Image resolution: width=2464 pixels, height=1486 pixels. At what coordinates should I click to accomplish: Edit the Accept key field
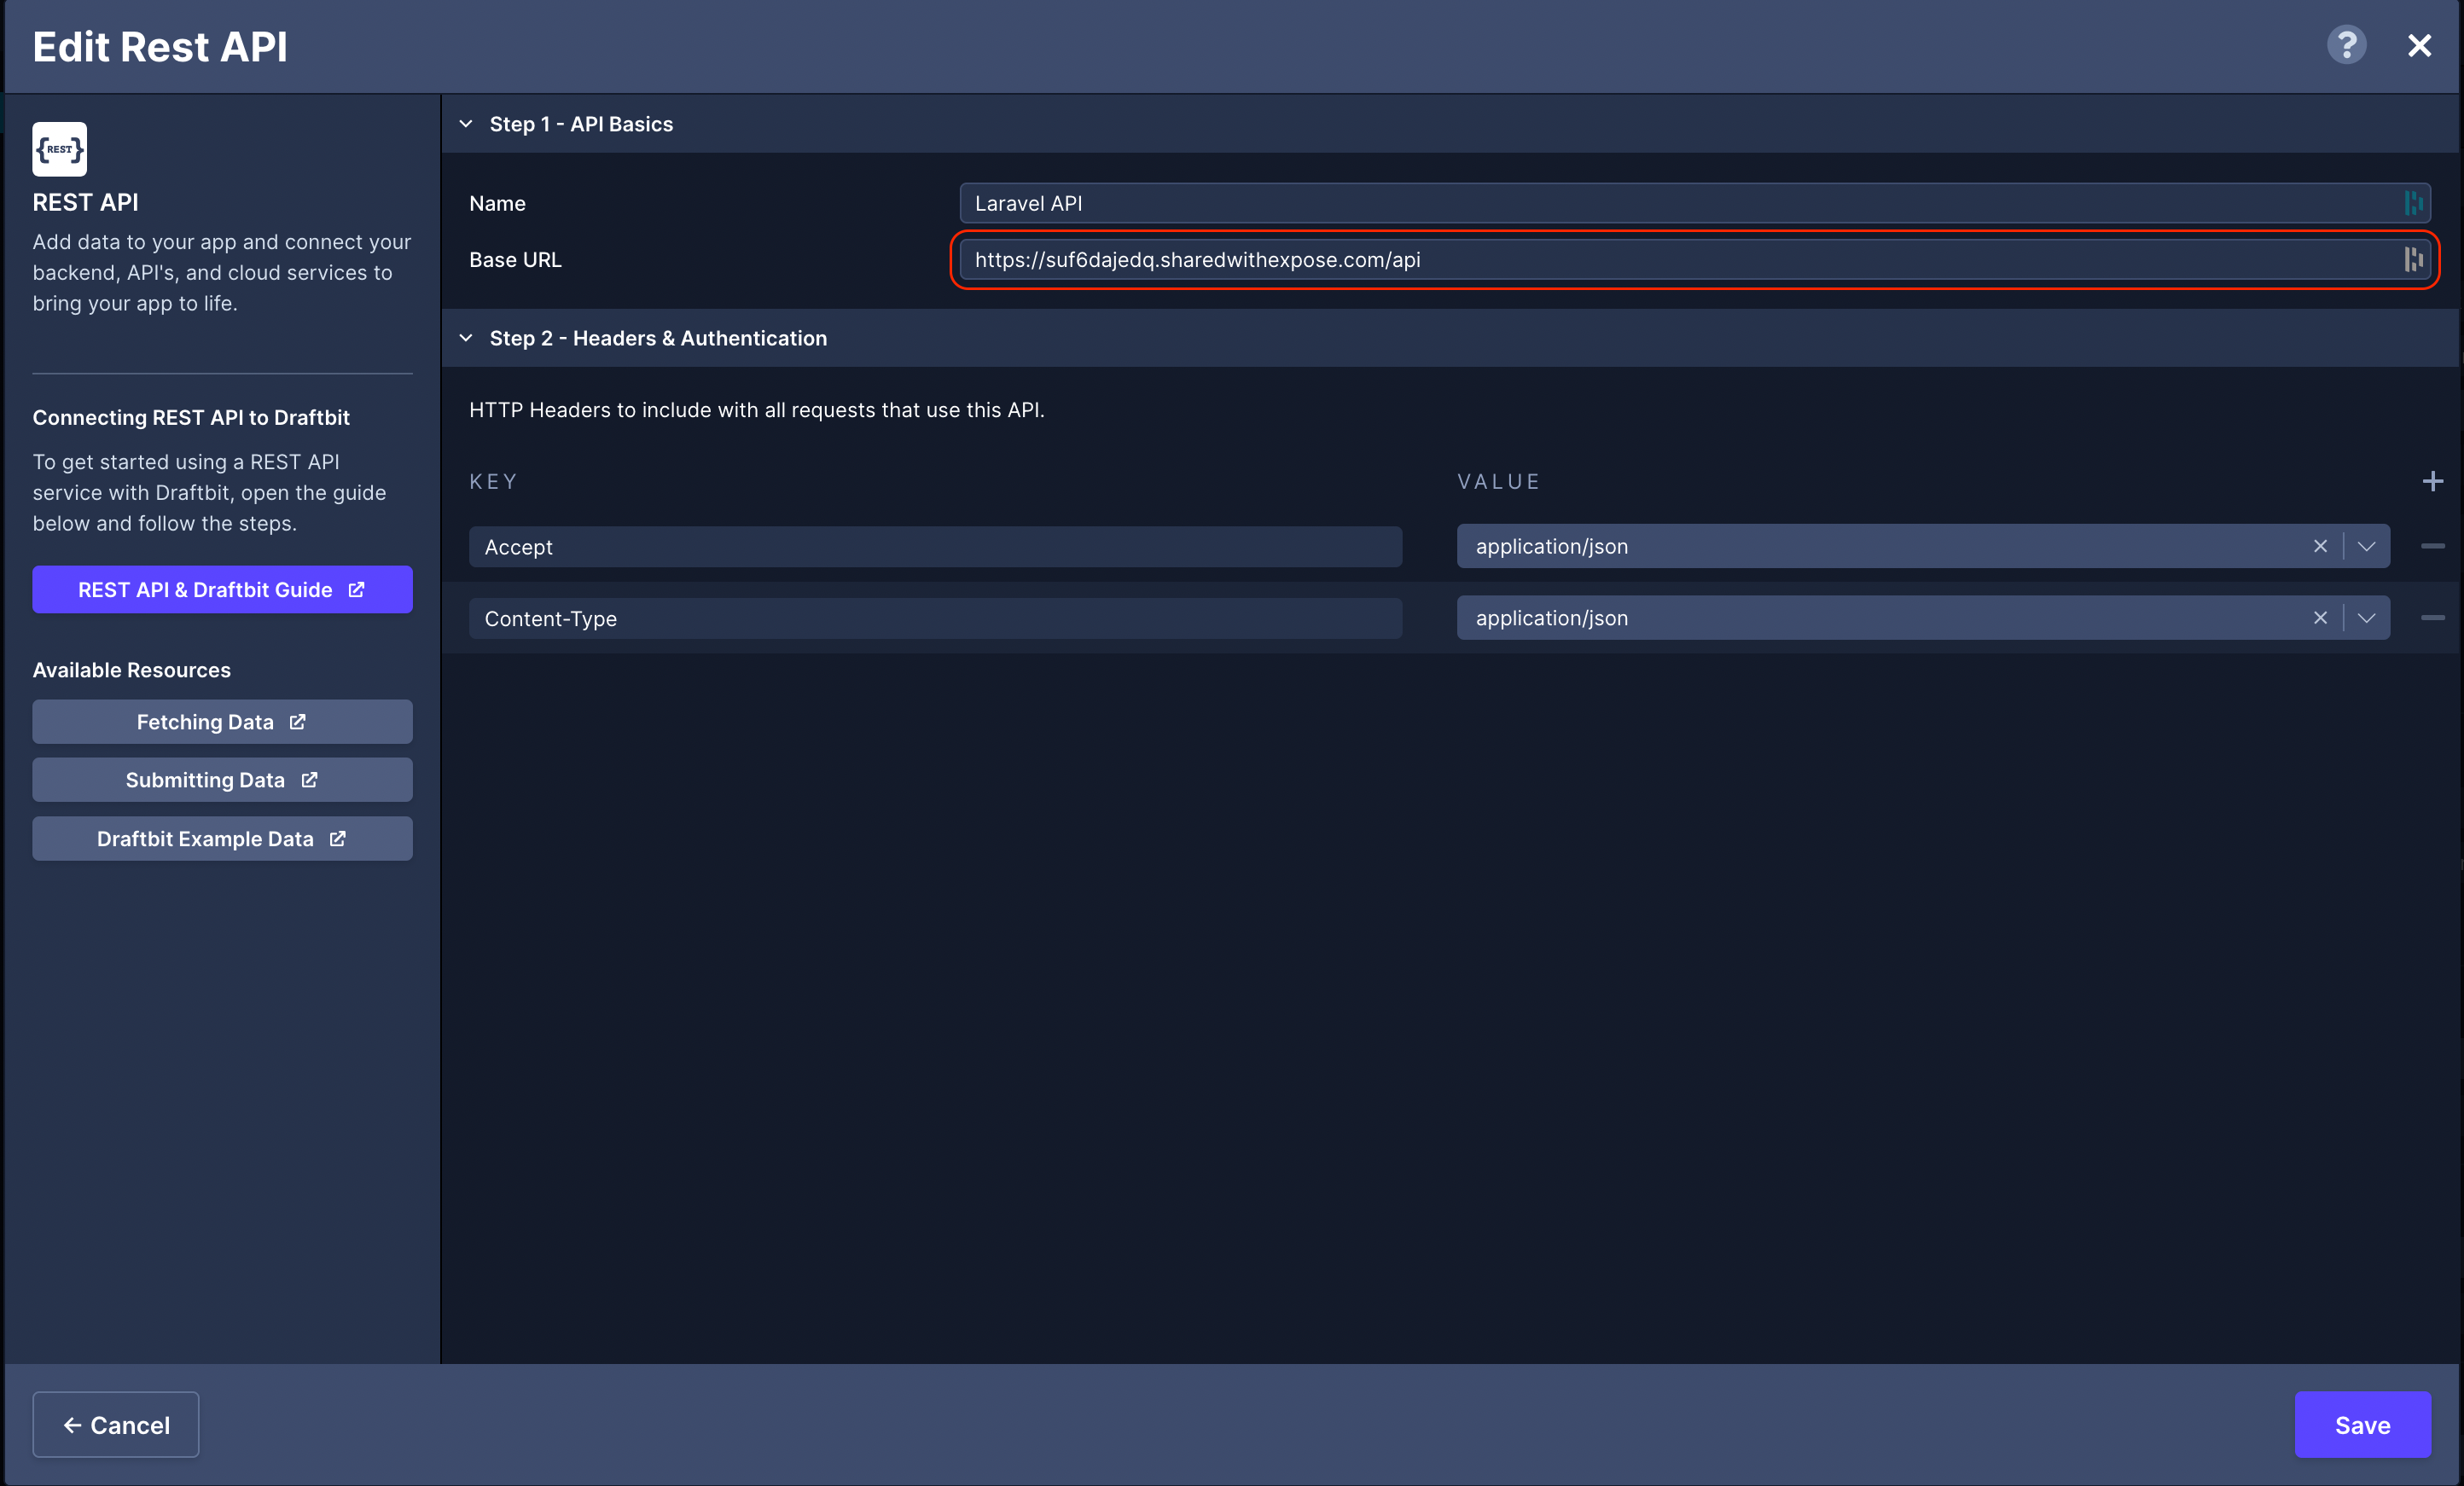click(x=935, y=547)
